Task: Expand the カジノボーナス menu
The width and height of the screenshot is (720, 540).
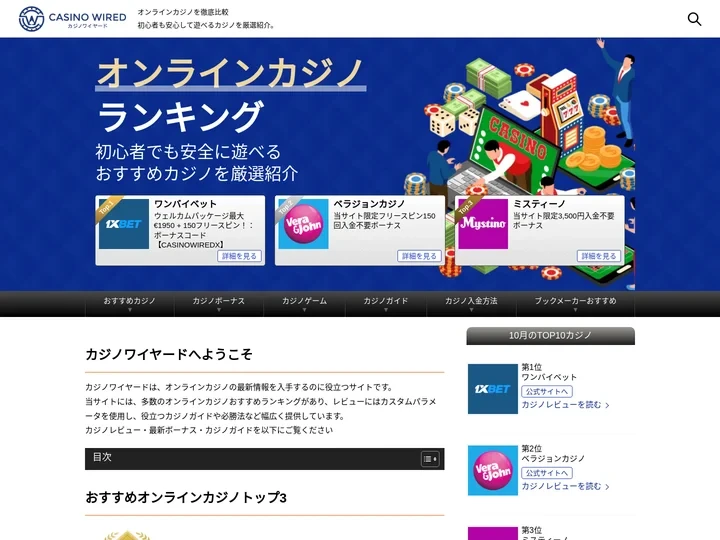Action: (x=218, y=302)
